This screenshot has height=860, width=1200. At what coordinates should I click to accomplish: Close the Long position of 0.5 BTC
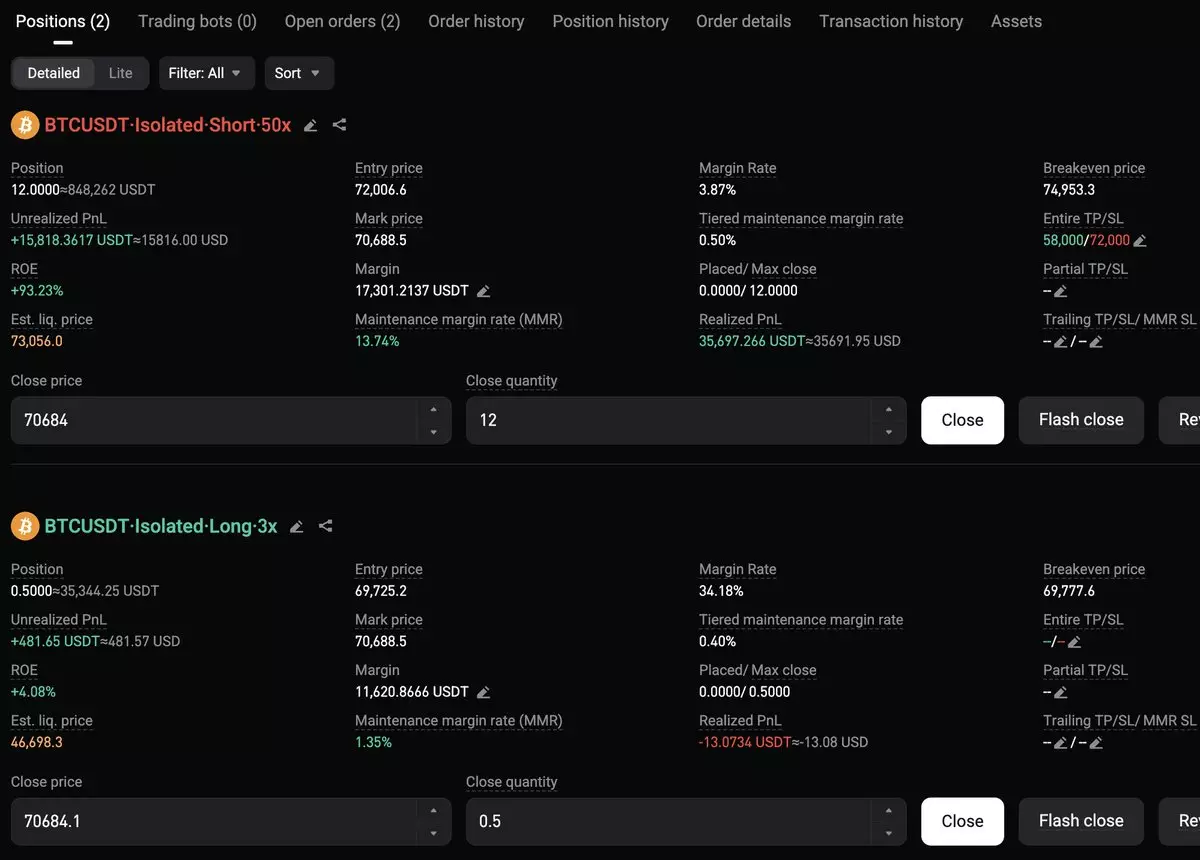point(962,821)
